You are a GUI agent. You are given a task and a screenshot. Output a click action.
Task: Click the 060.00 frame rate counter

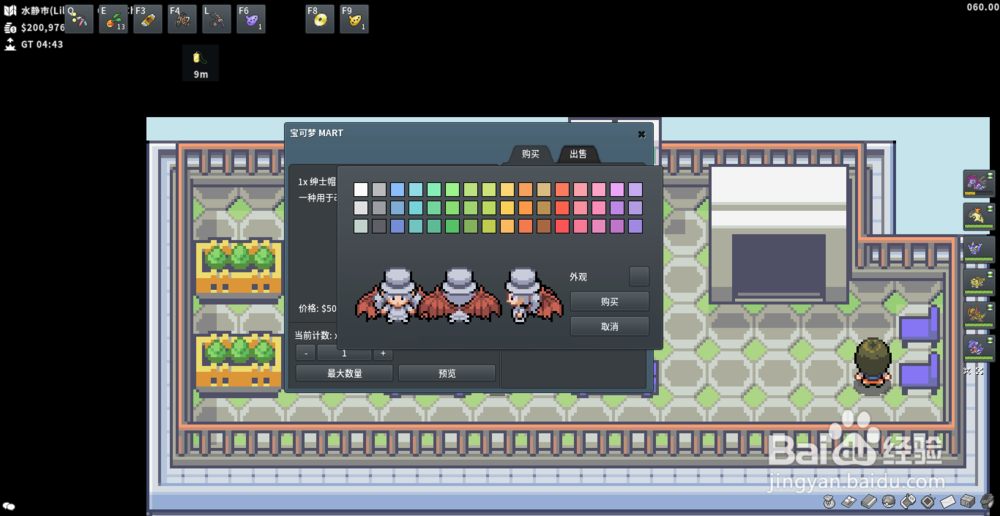(982, 7)
